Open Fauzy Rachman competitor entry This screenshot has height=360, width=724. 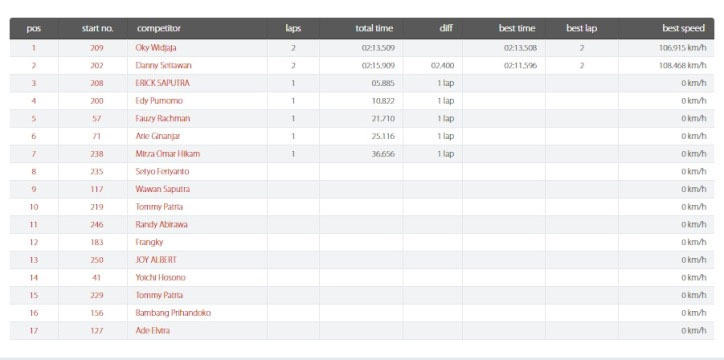click(x=163, y=119)
